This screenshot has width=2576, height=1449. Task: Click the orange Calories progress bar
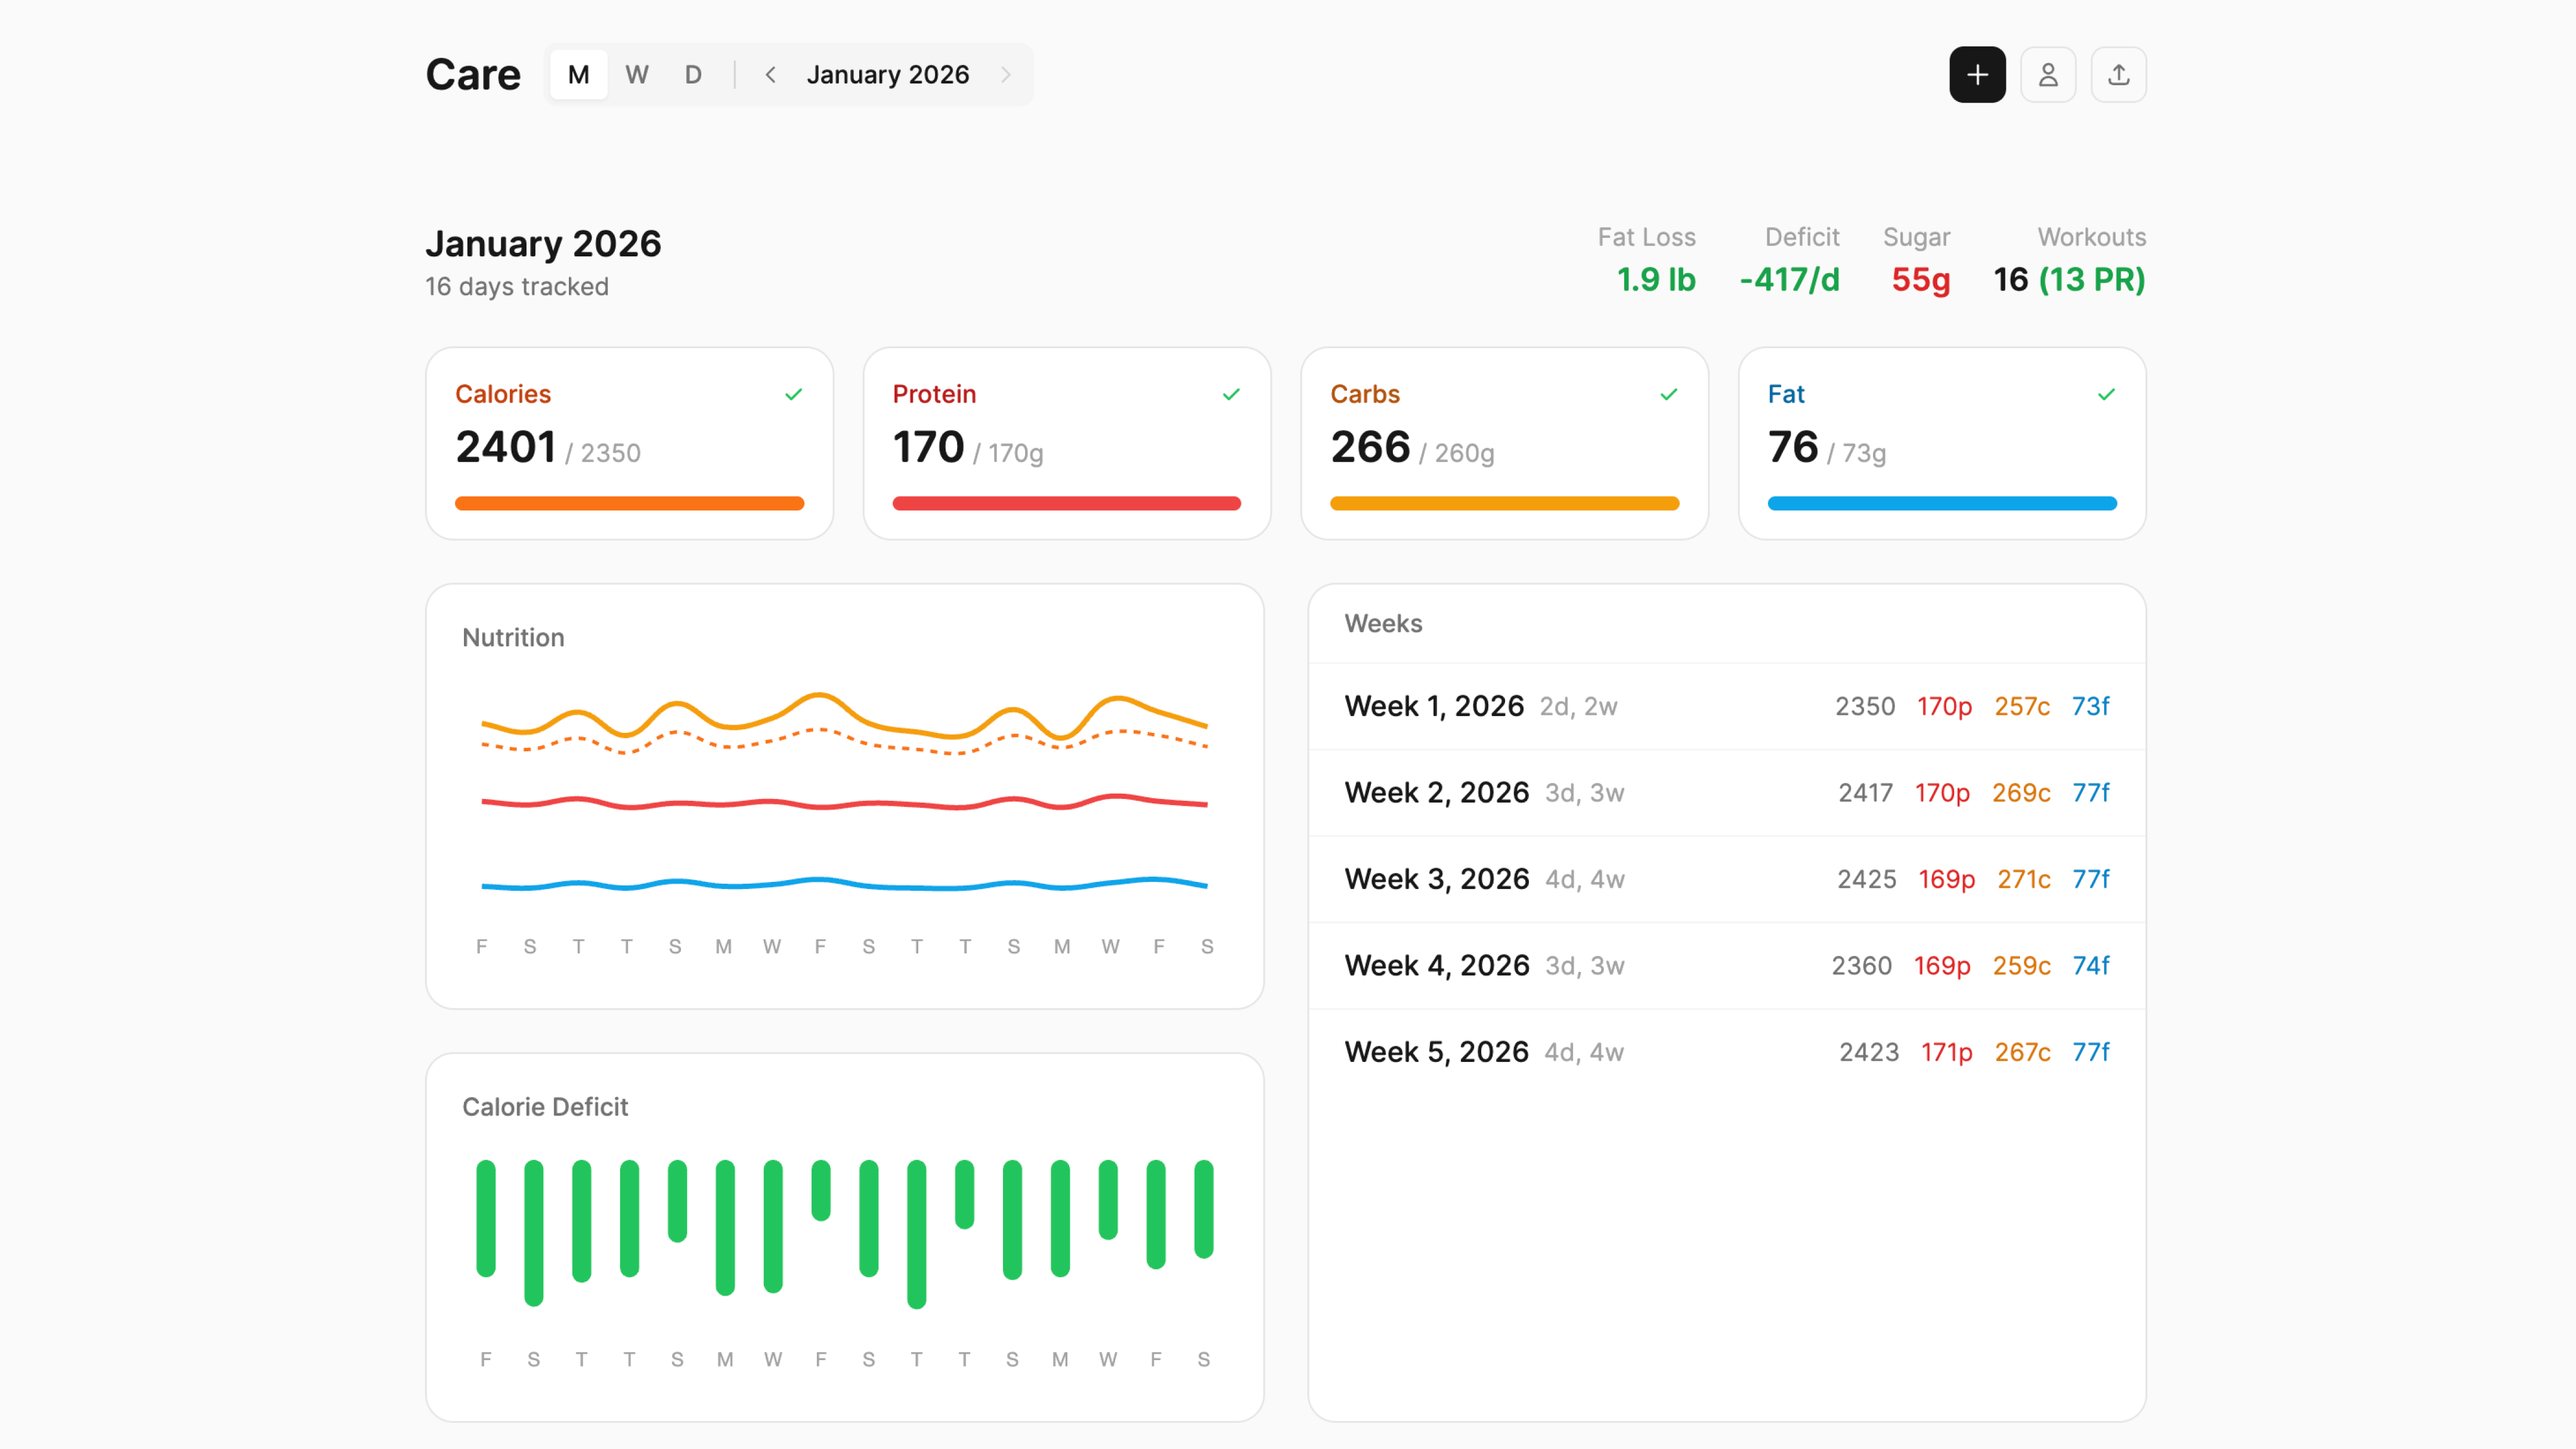[x=629, y=503]
